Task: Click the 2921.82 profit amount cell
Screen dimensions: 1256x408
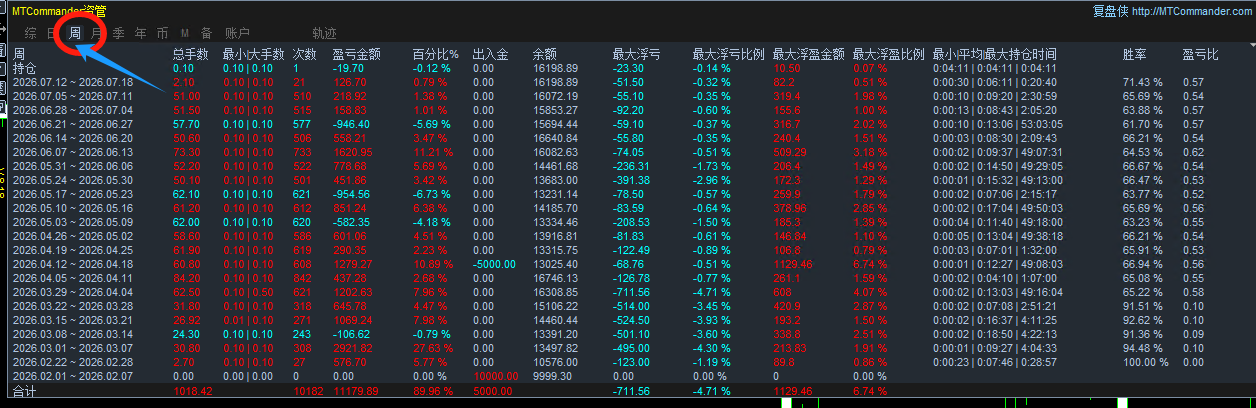Action: pyautogui.click(x=350, y=348)
